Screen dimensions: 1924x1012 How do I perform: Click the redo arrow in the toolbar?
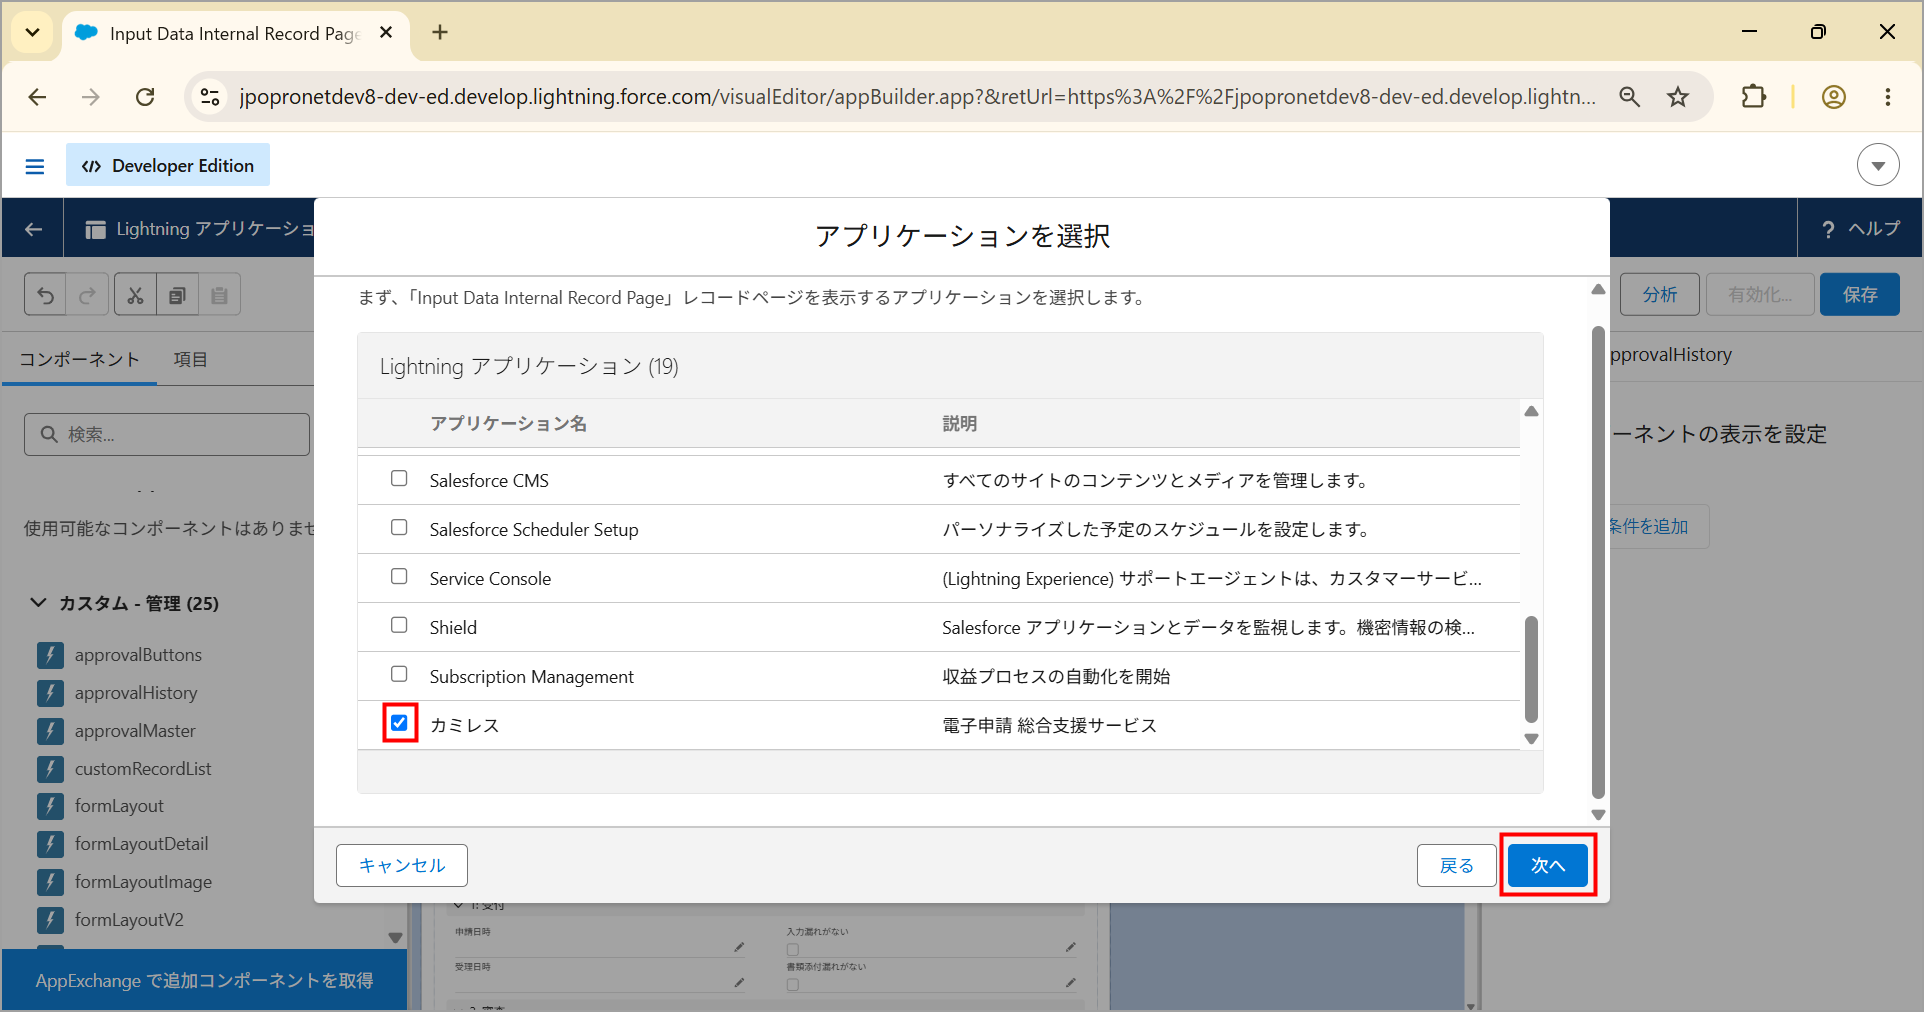tap(88, 295)
